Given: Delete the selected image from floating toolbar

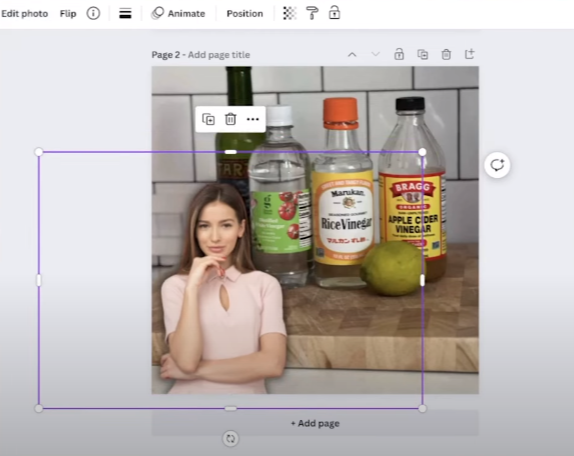Looking at the screenshot, I should tap(231, 119).
